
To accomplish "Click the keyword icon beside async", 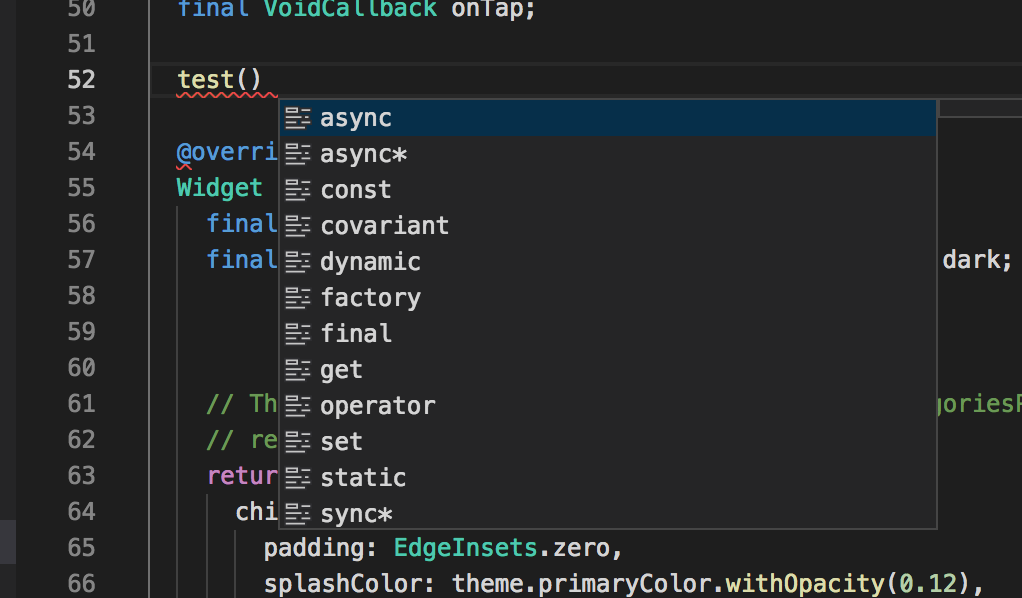I will (298, 118).
